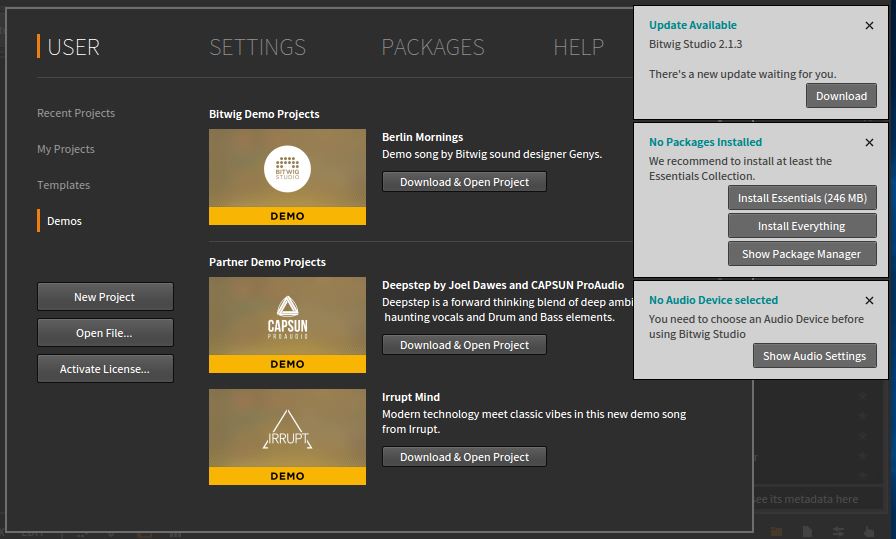
Task: Download the Bitwig Studio 2.1.3 update
Action: click(x=841, y=96)
